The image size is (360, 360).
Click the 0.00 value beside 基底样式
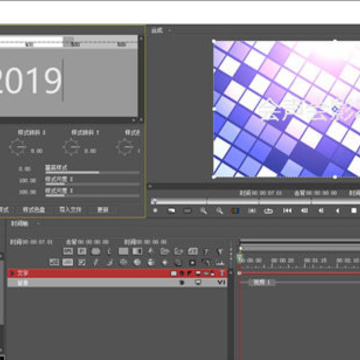pos(25,169)
